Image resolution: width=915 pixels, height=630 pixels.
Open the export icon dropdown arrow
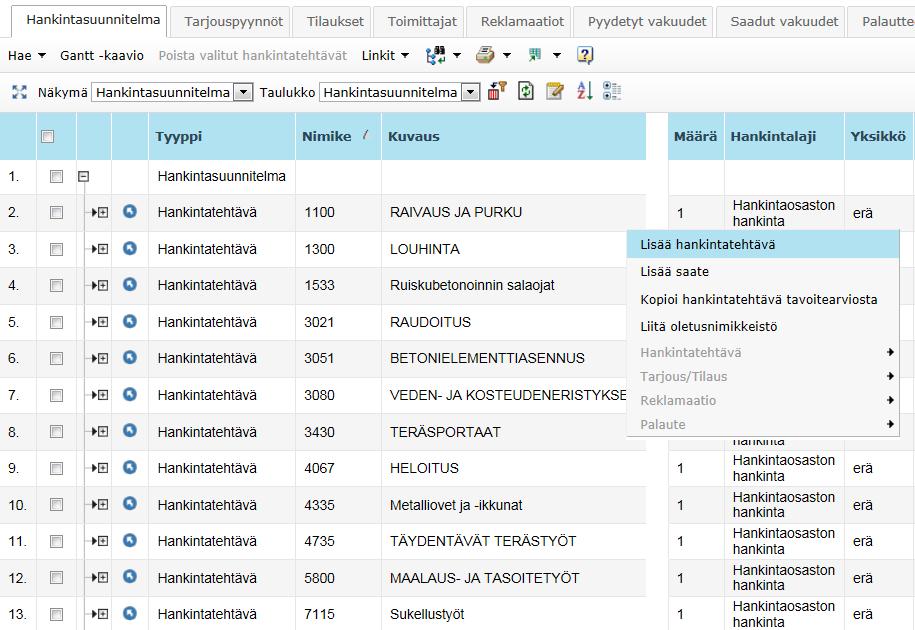[x=557, y=55]
